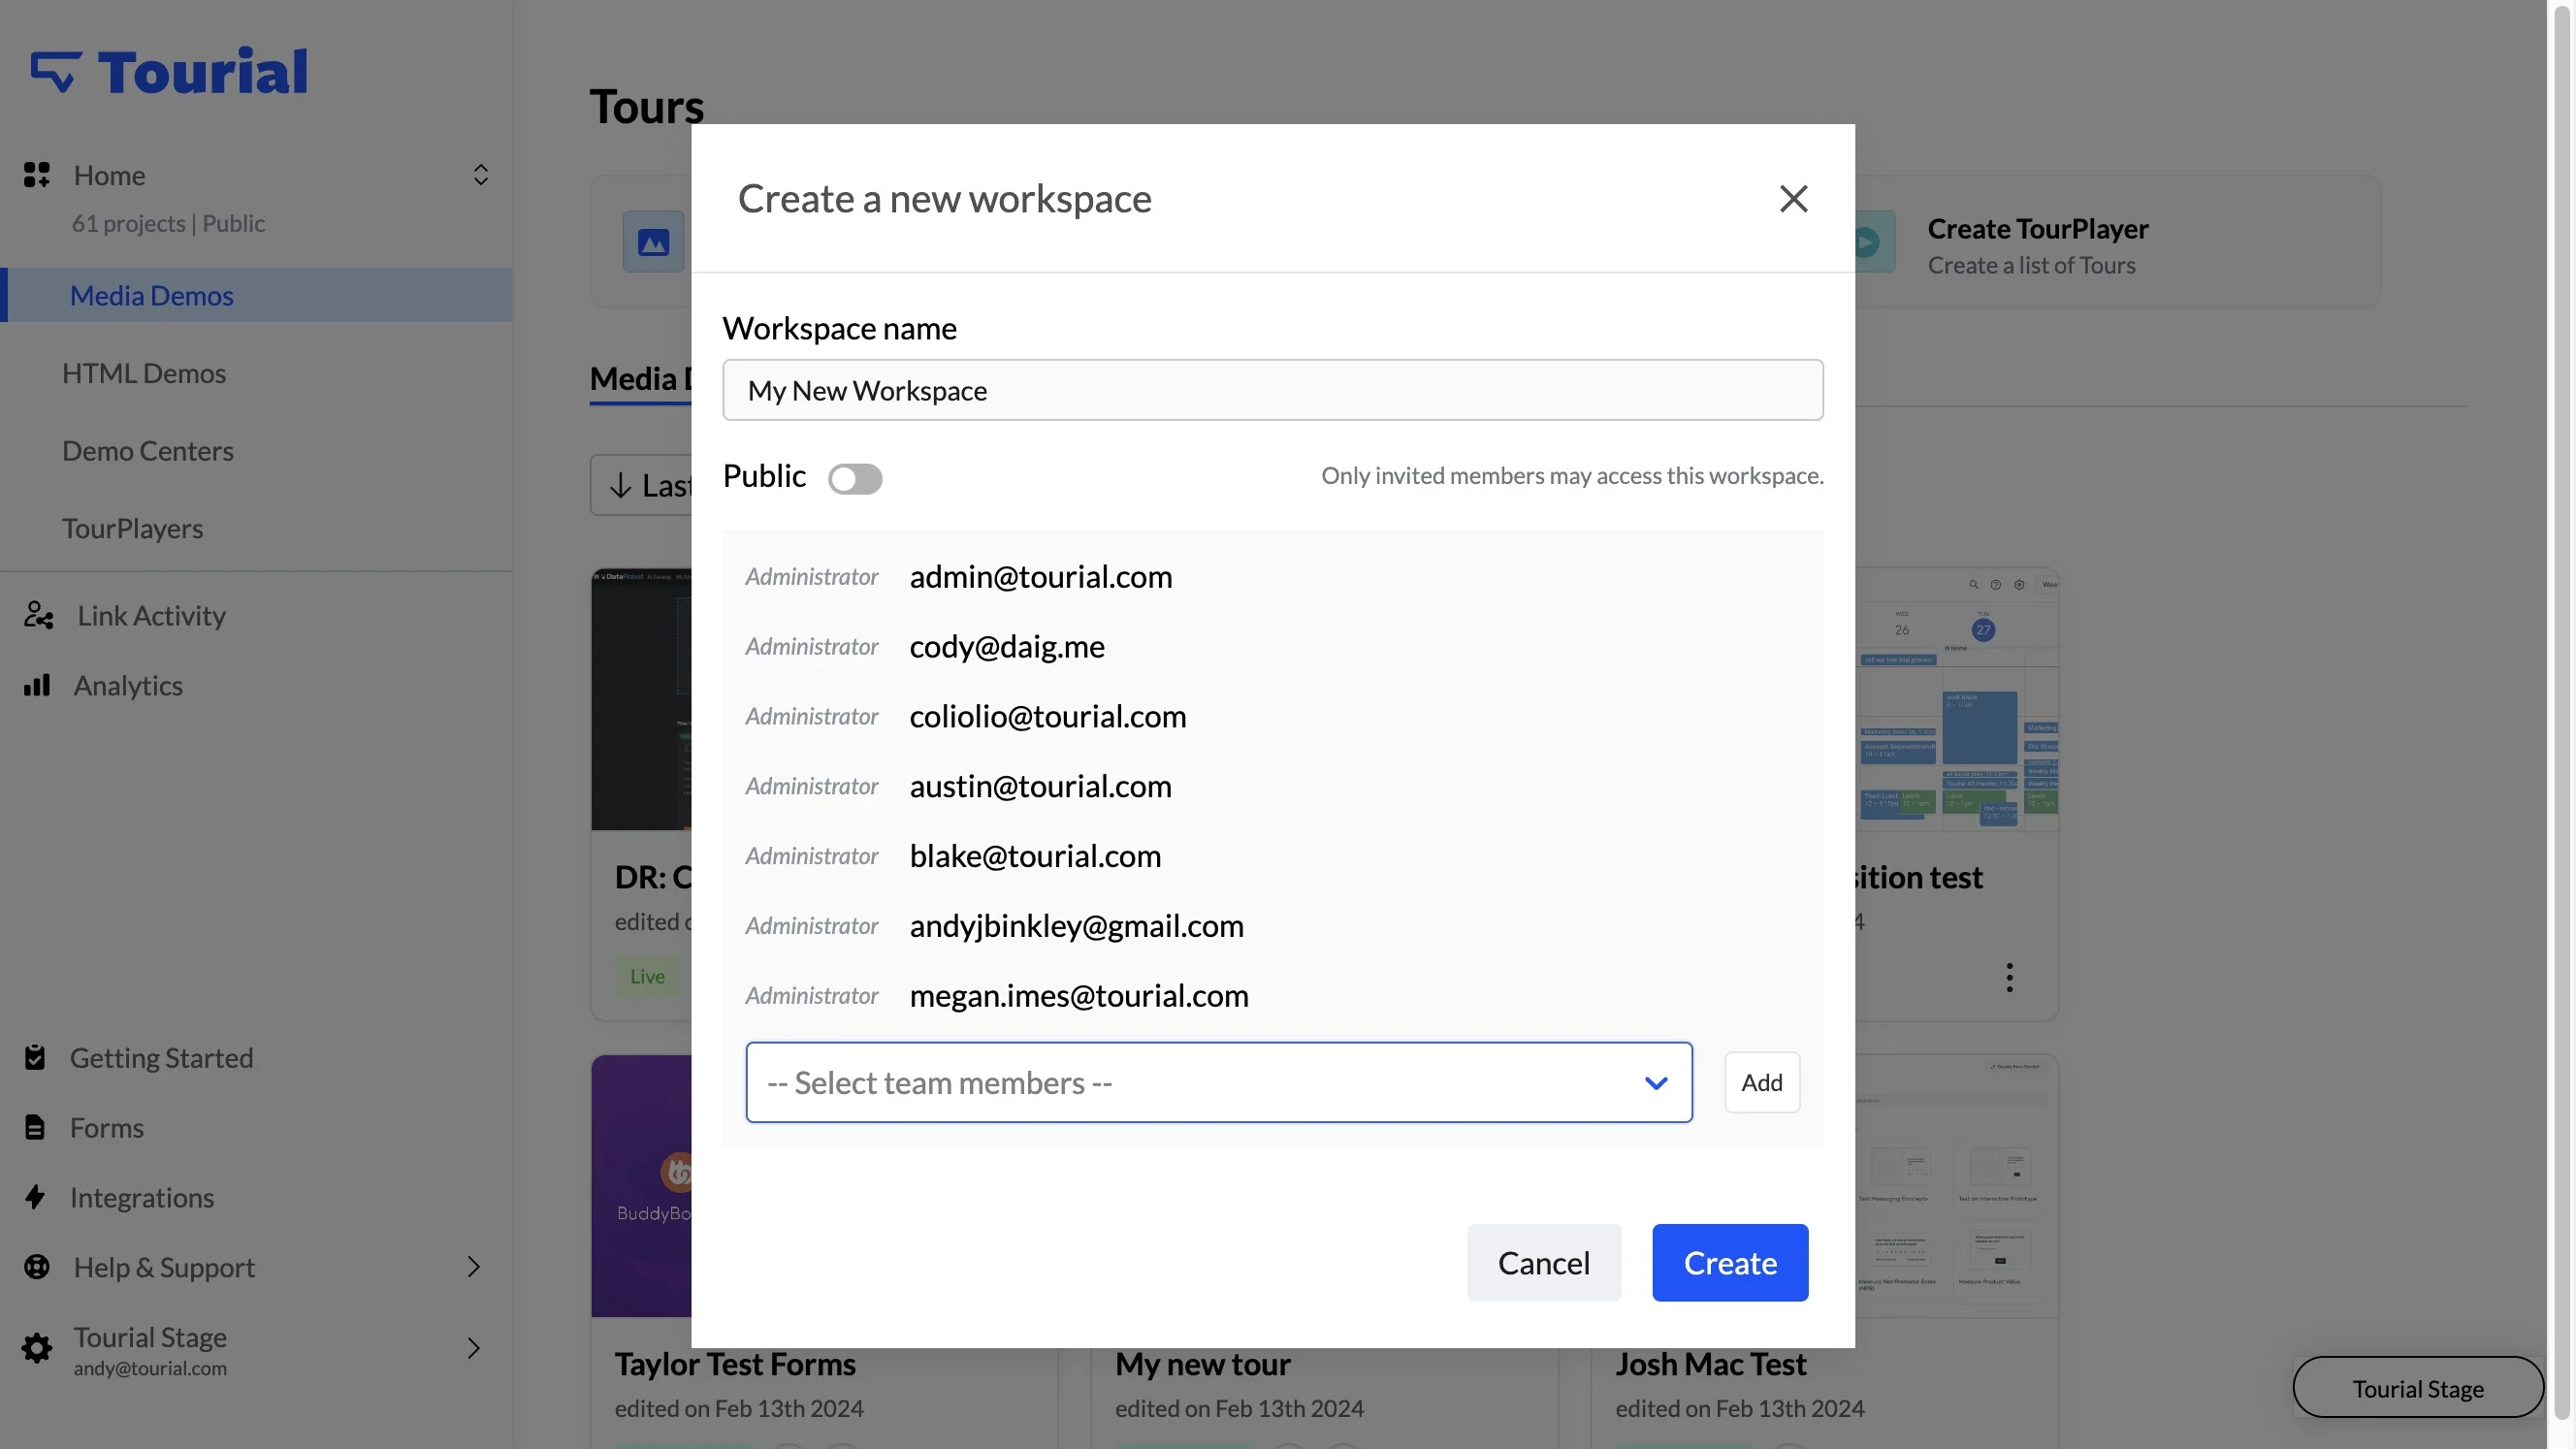Click the andy@tourial.com account email
The width and height of the screenshot is (2576, 1449).
(150, 1368)
